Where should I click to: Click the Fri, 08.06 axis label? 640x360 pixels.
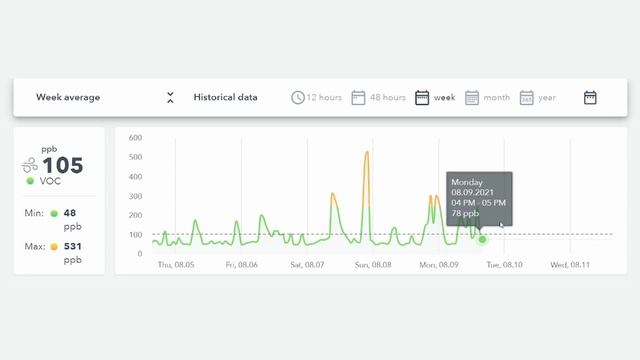(x=242, y=265)
